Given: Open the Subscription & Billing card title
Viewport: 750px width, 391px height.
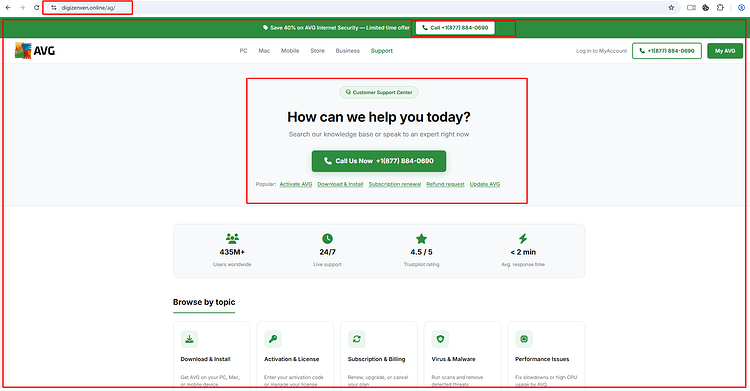Looking at the screenshot, I should click(376, 359).
